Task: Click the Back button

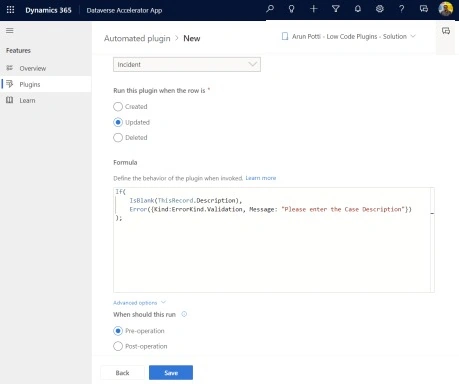Action: point(122,373)
